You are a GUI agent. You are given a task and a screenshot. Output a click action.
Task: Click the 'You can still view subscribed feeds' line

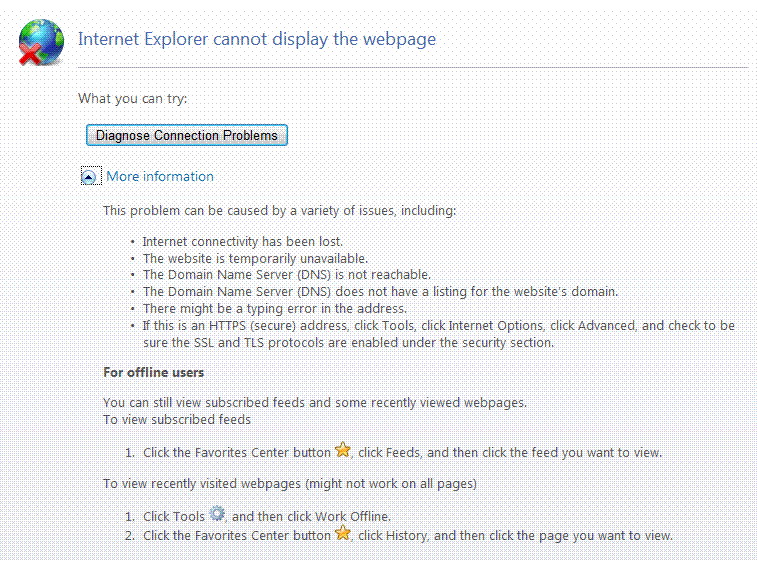tap(315, 403)
